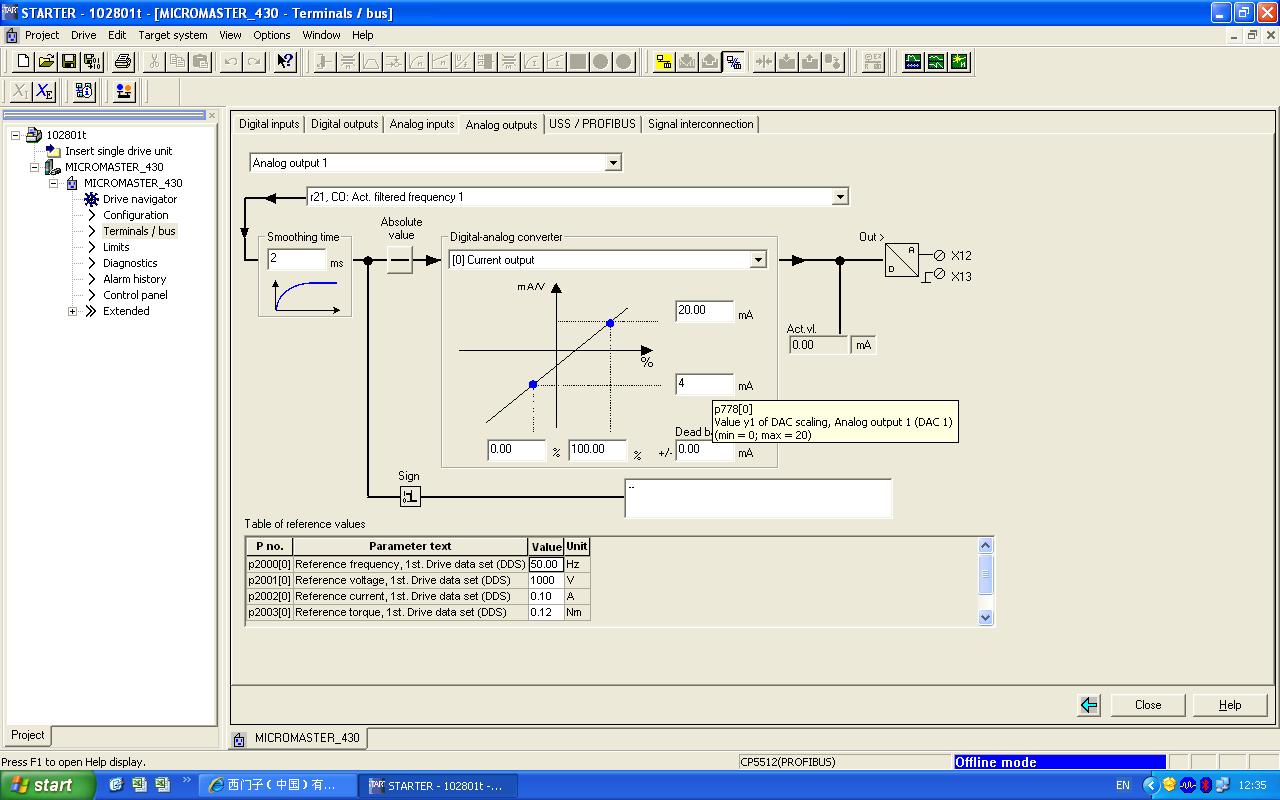
Task: Select Configuration in the project tree
Action: [136, 215]
